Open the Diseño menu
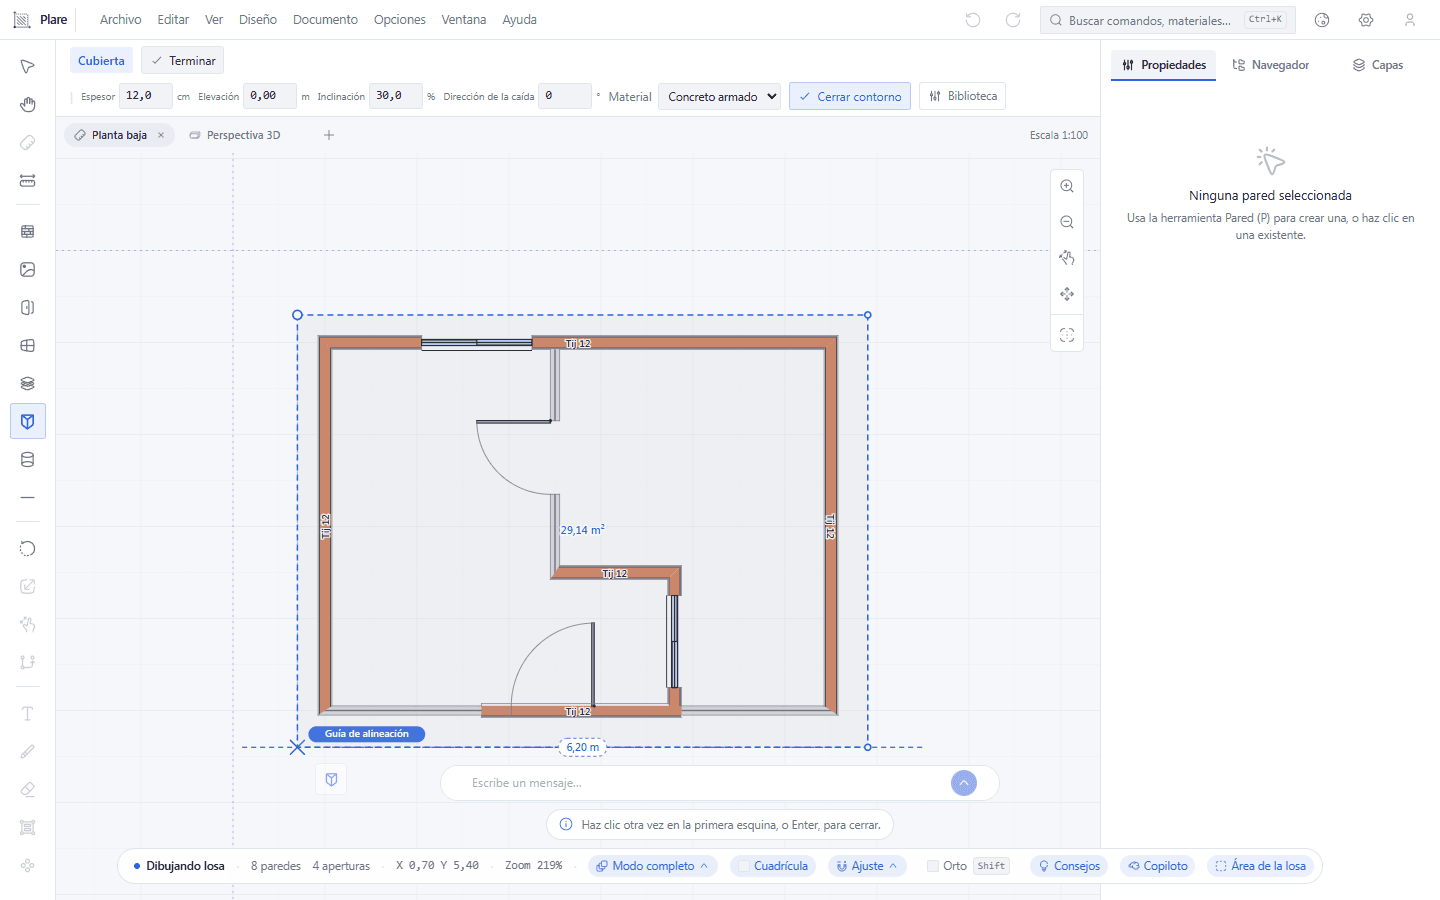 coord(258,20)
